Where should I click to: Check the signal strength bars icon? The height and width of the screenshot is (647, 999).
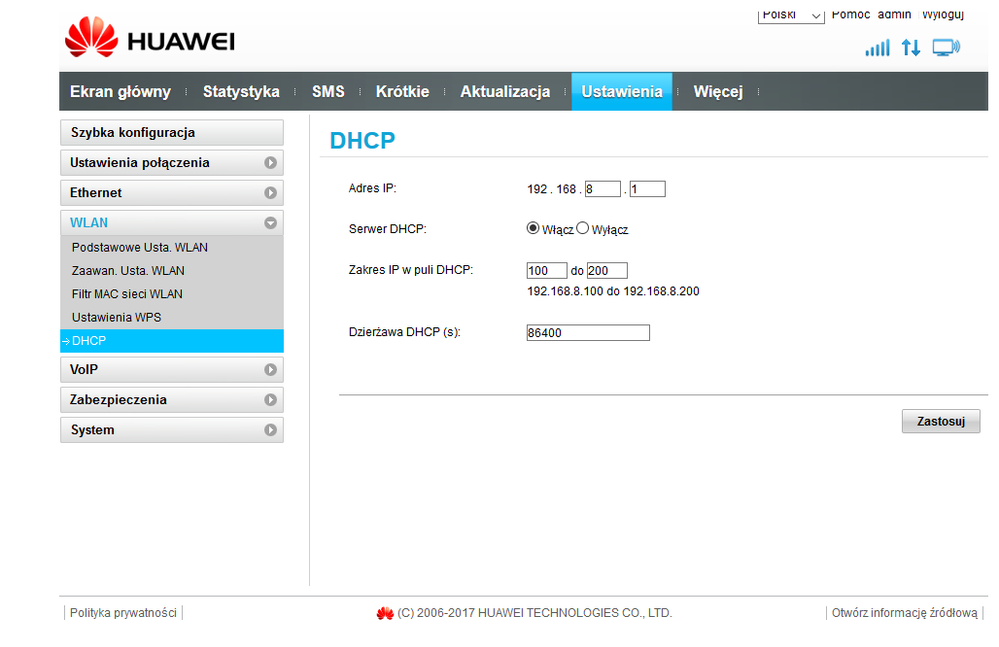(x=877, y=48)
